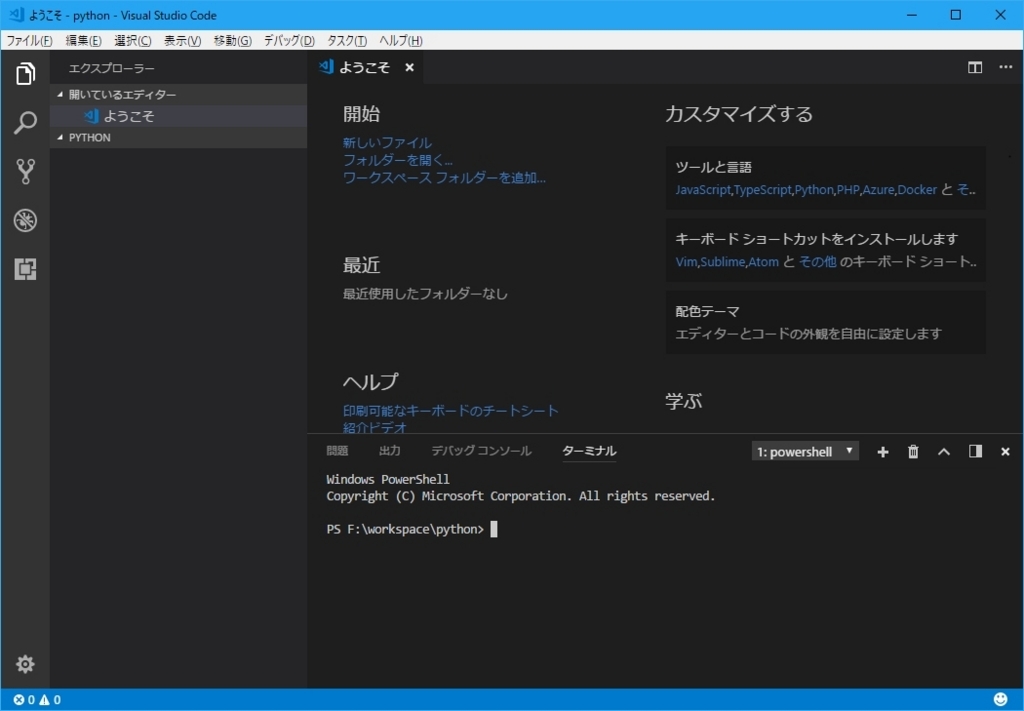Open the 移動(G) menu

coord(232,40)
